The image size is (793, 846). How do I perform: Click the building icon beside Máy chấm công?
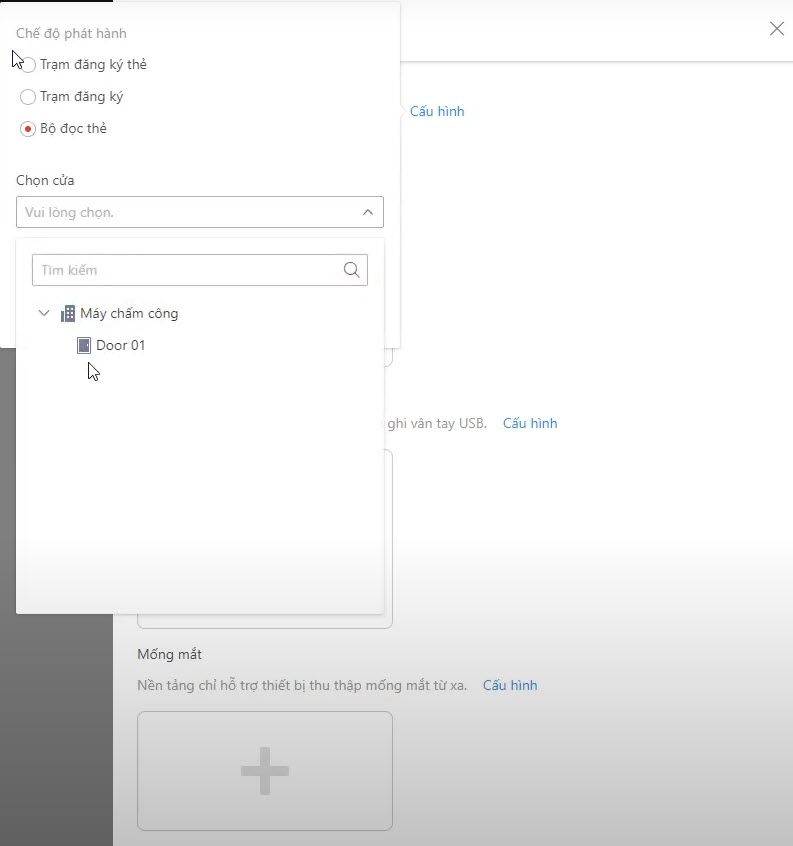tap(68, 314)
